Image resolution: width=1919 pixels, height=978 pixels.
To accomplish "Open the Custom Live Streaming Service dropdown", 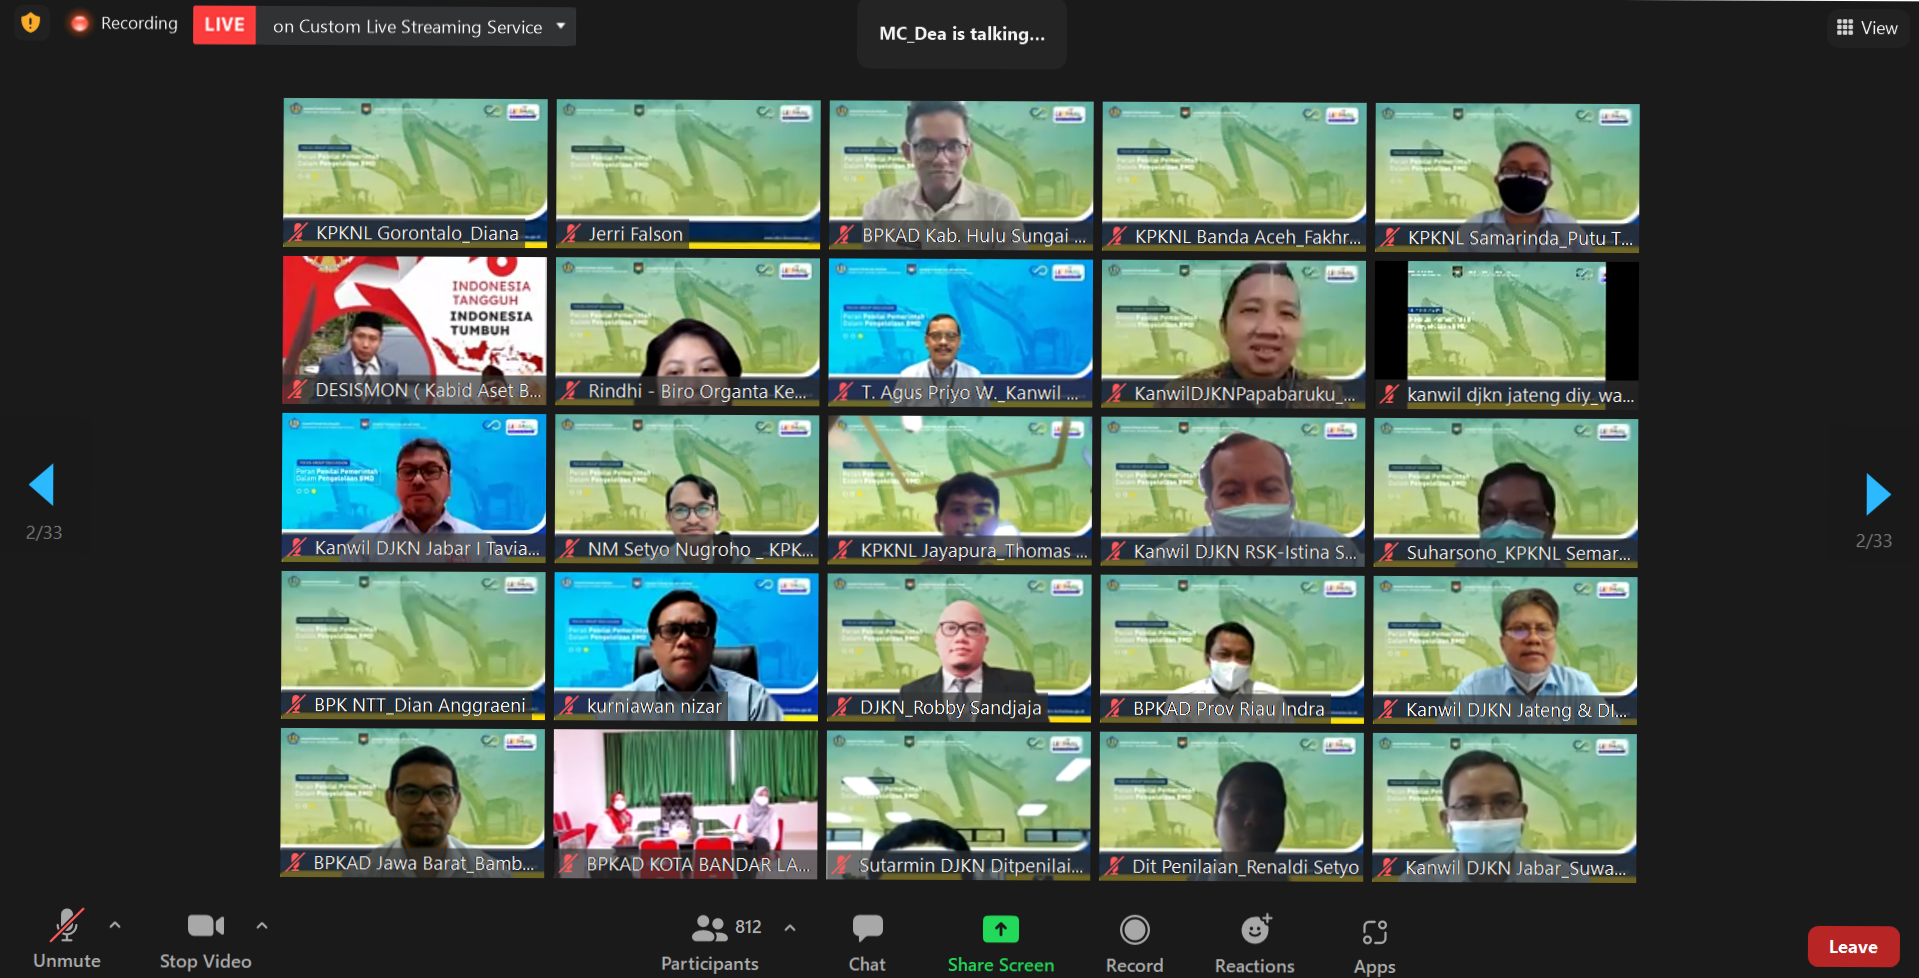I will (561, 26).
